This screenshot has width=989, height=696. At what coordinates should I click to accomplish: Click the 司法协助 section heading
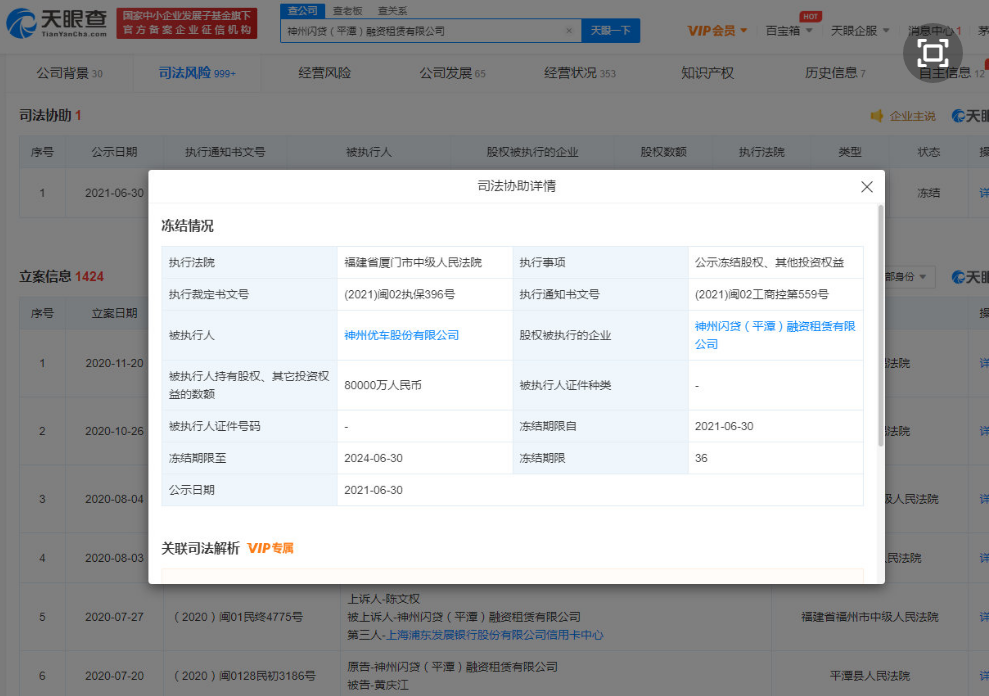pos(50,115)
